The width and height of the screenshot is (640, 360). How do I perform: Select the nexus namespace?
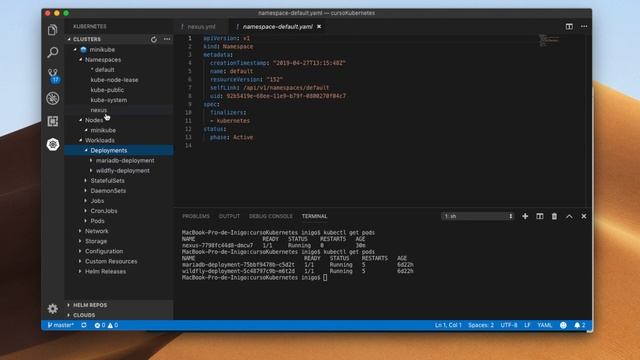[x=99, y=110]
